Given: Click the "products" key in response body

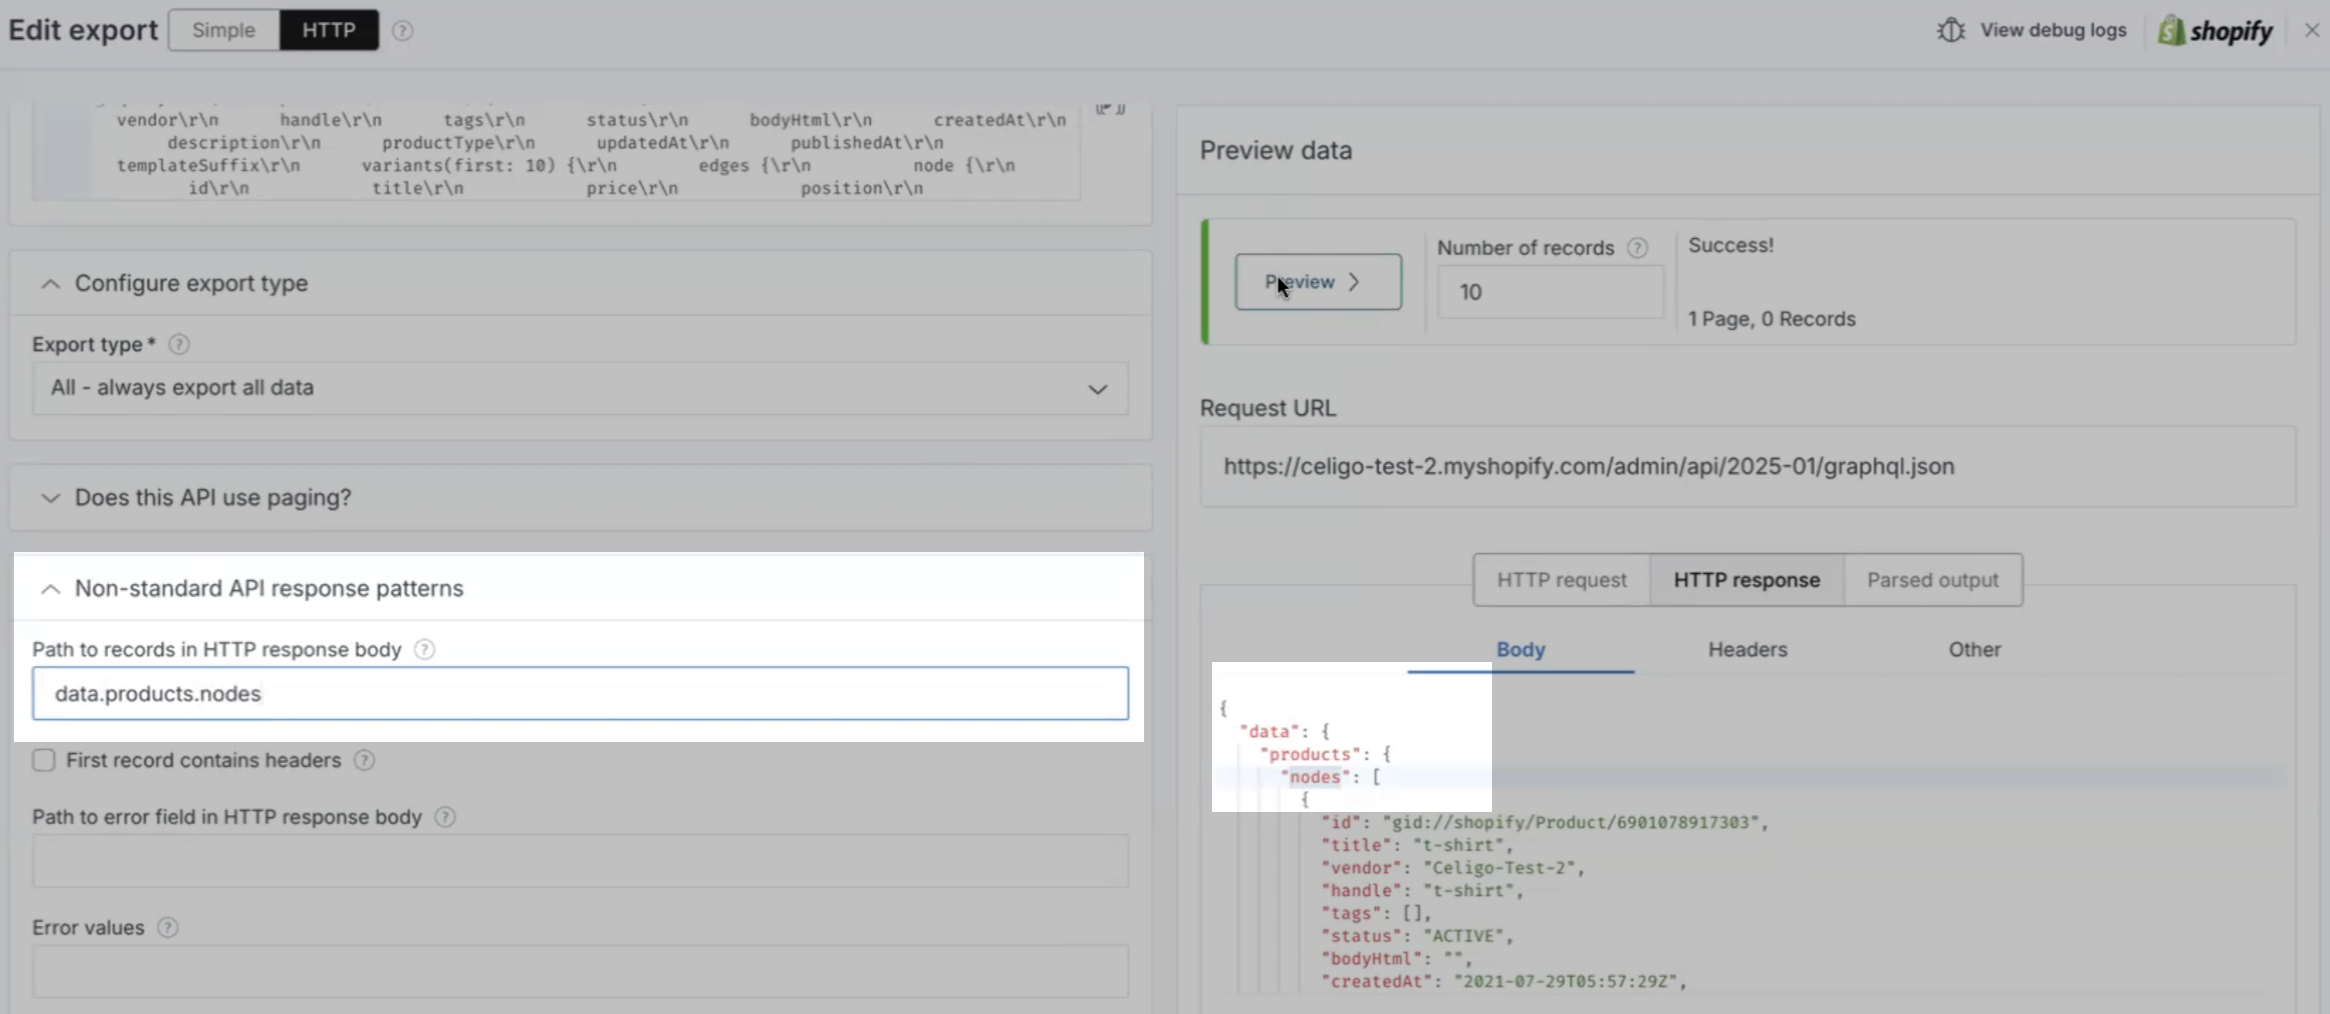Looking at the screenshot, I should click(1310, 754).
